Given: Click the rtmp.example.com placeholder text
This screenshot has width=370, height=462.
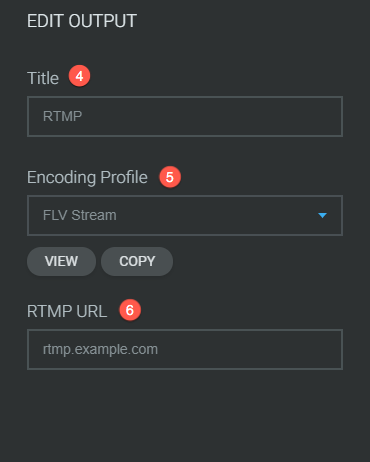Looking at the screenshot, I should tap(100, 350).
